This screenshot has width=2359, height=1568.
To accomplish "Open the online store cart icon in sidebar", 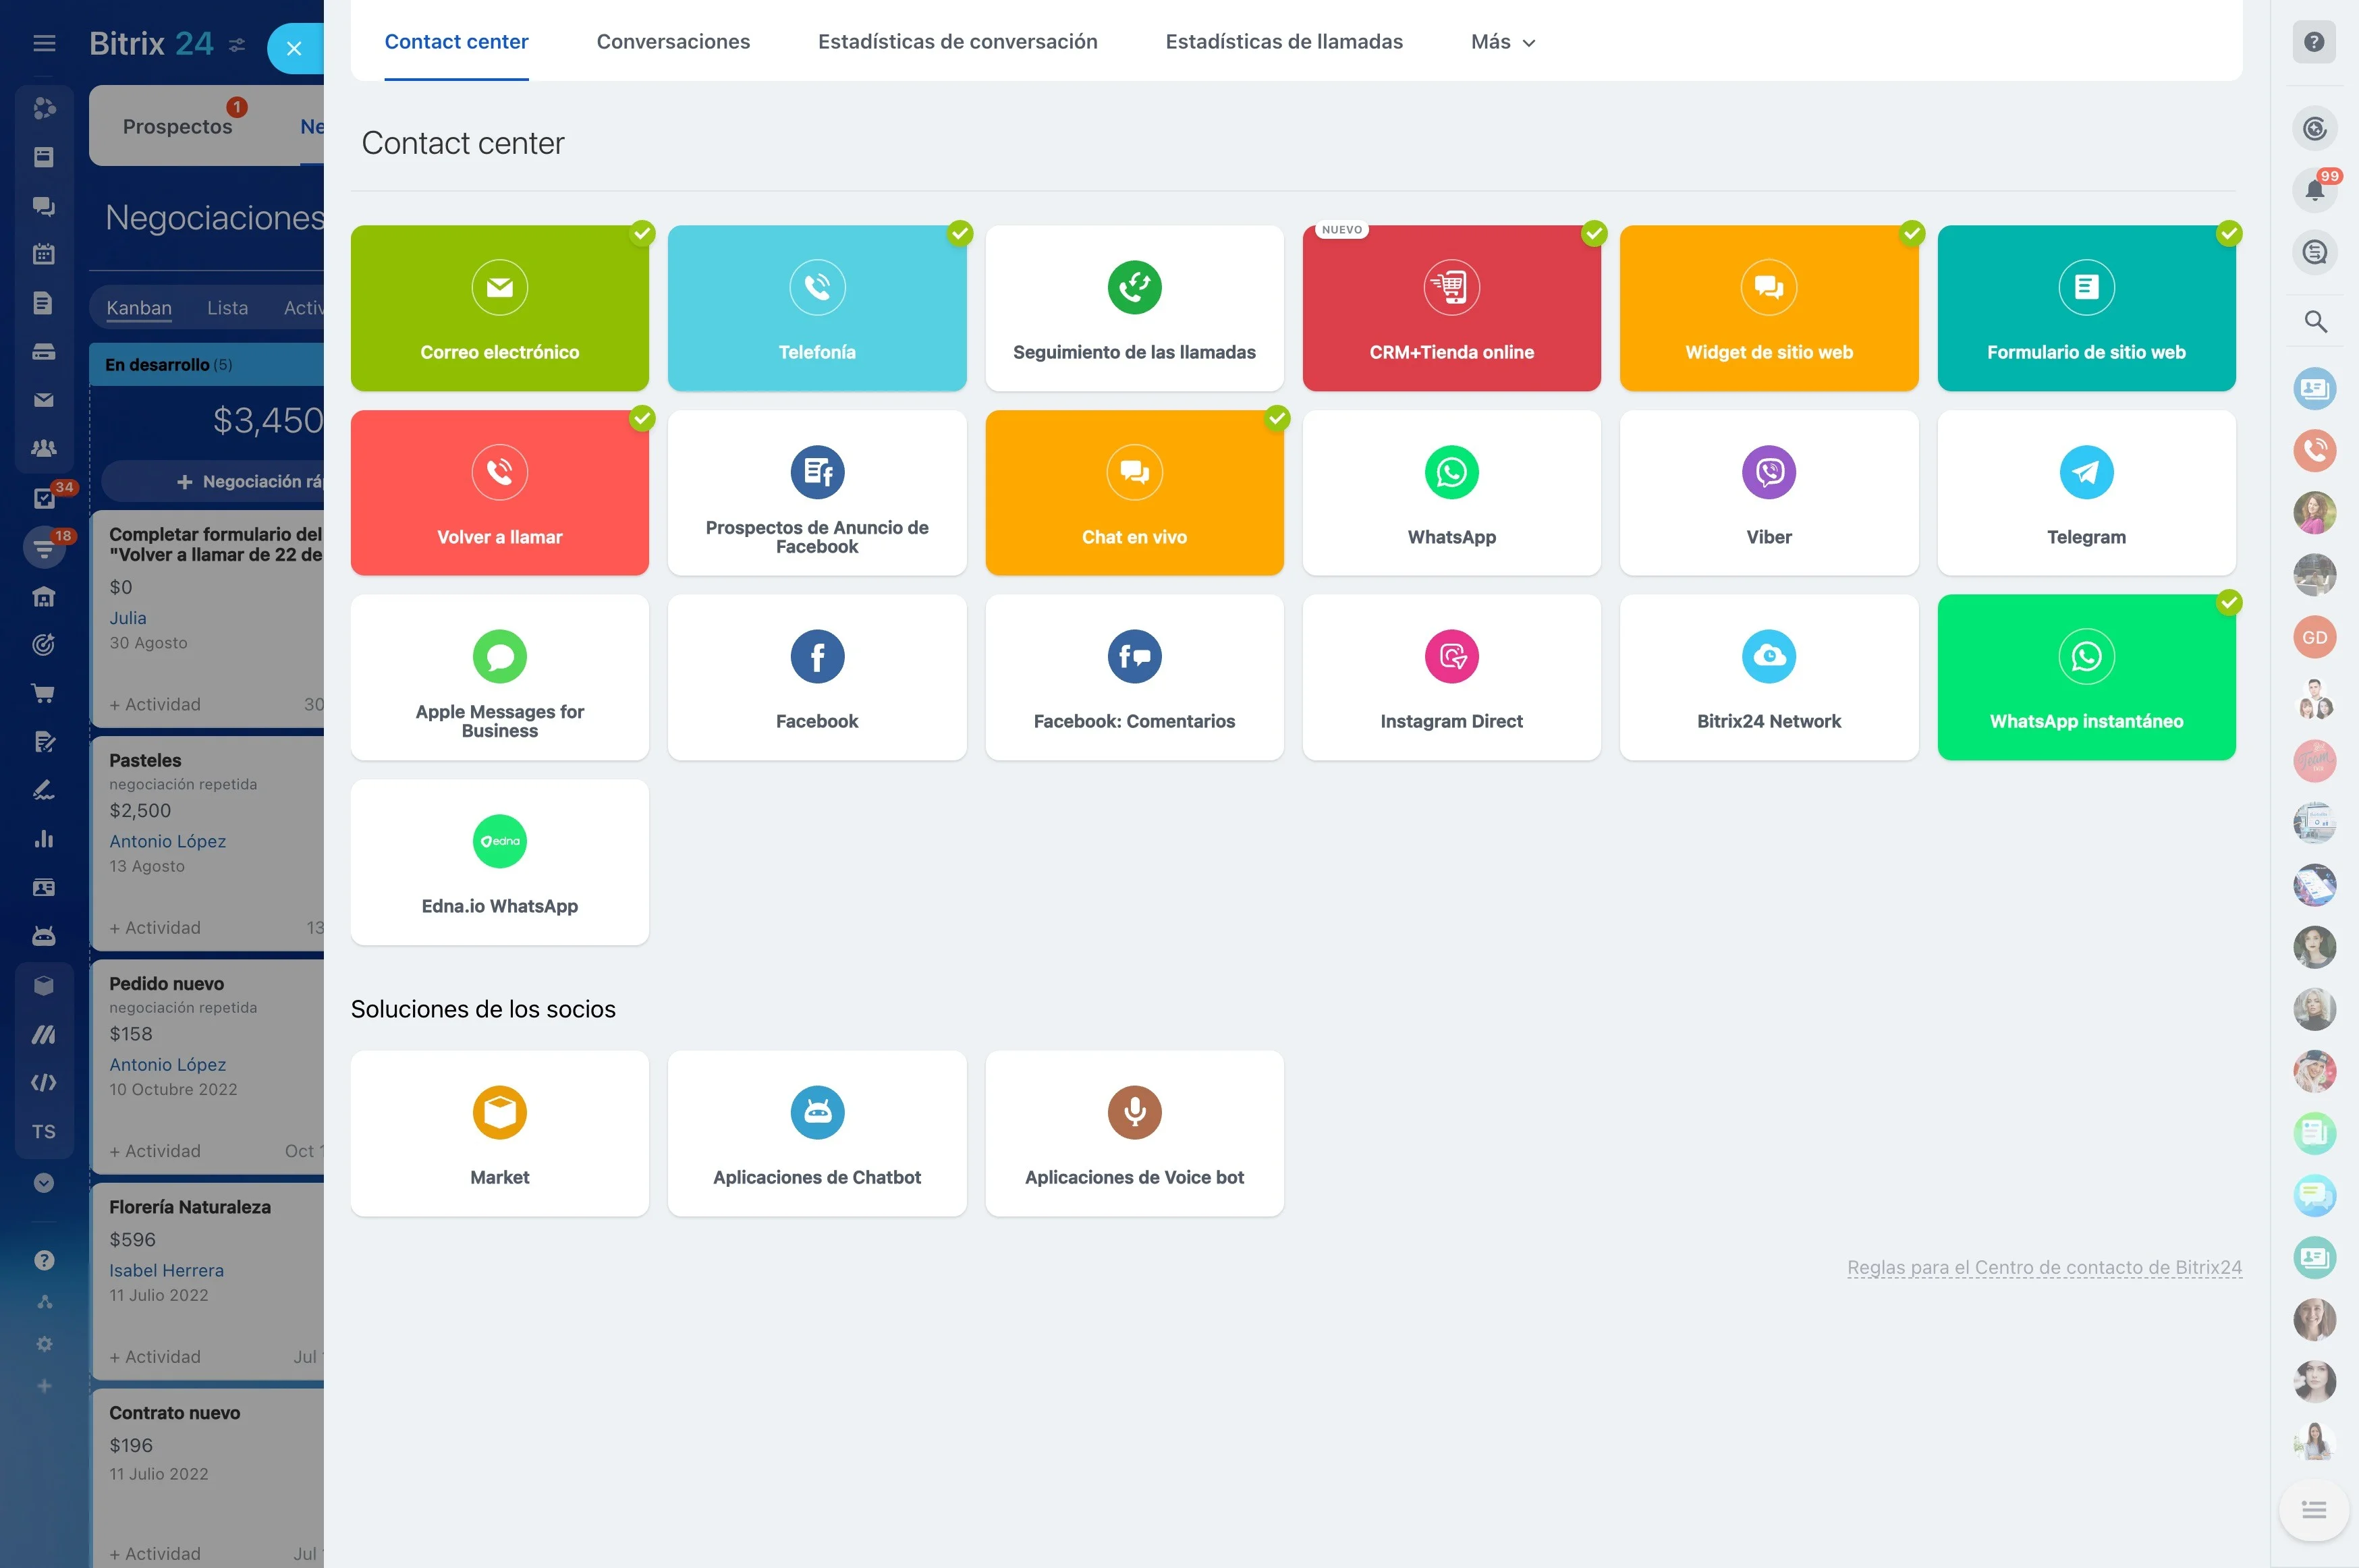I will 44,693.
